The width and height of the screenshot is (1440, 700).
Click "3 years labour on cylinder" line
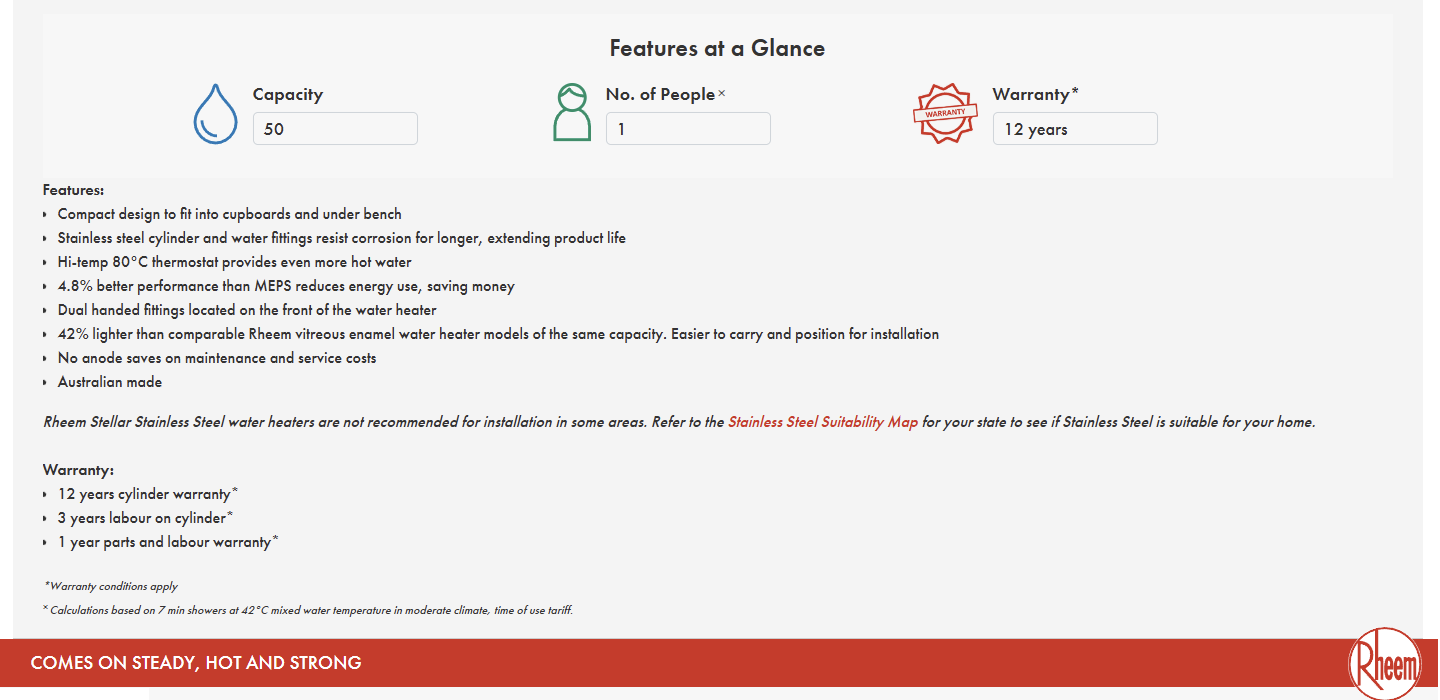pos(145,518)
